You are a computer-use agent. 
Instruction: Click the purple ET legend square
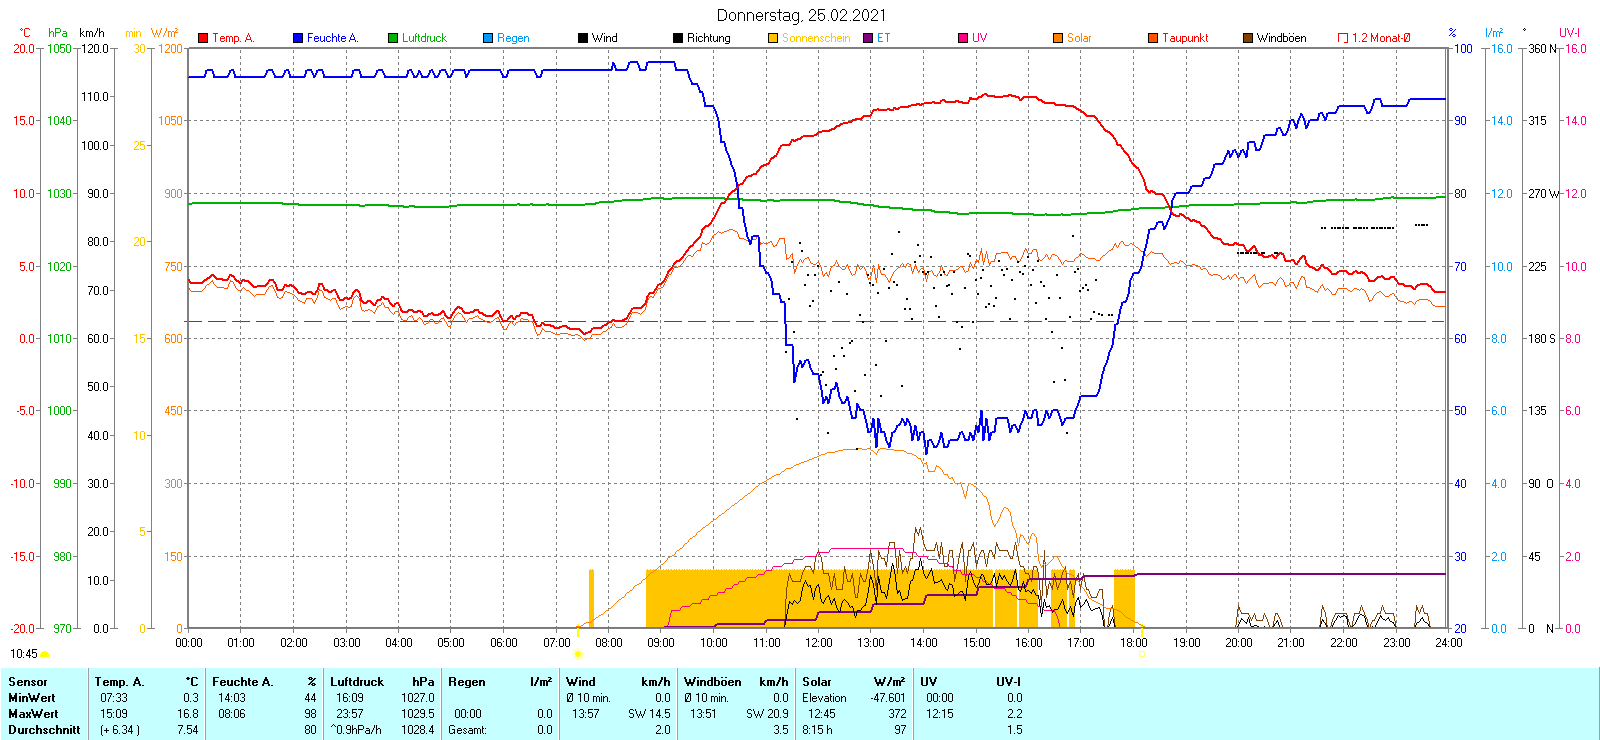(868, 38)
